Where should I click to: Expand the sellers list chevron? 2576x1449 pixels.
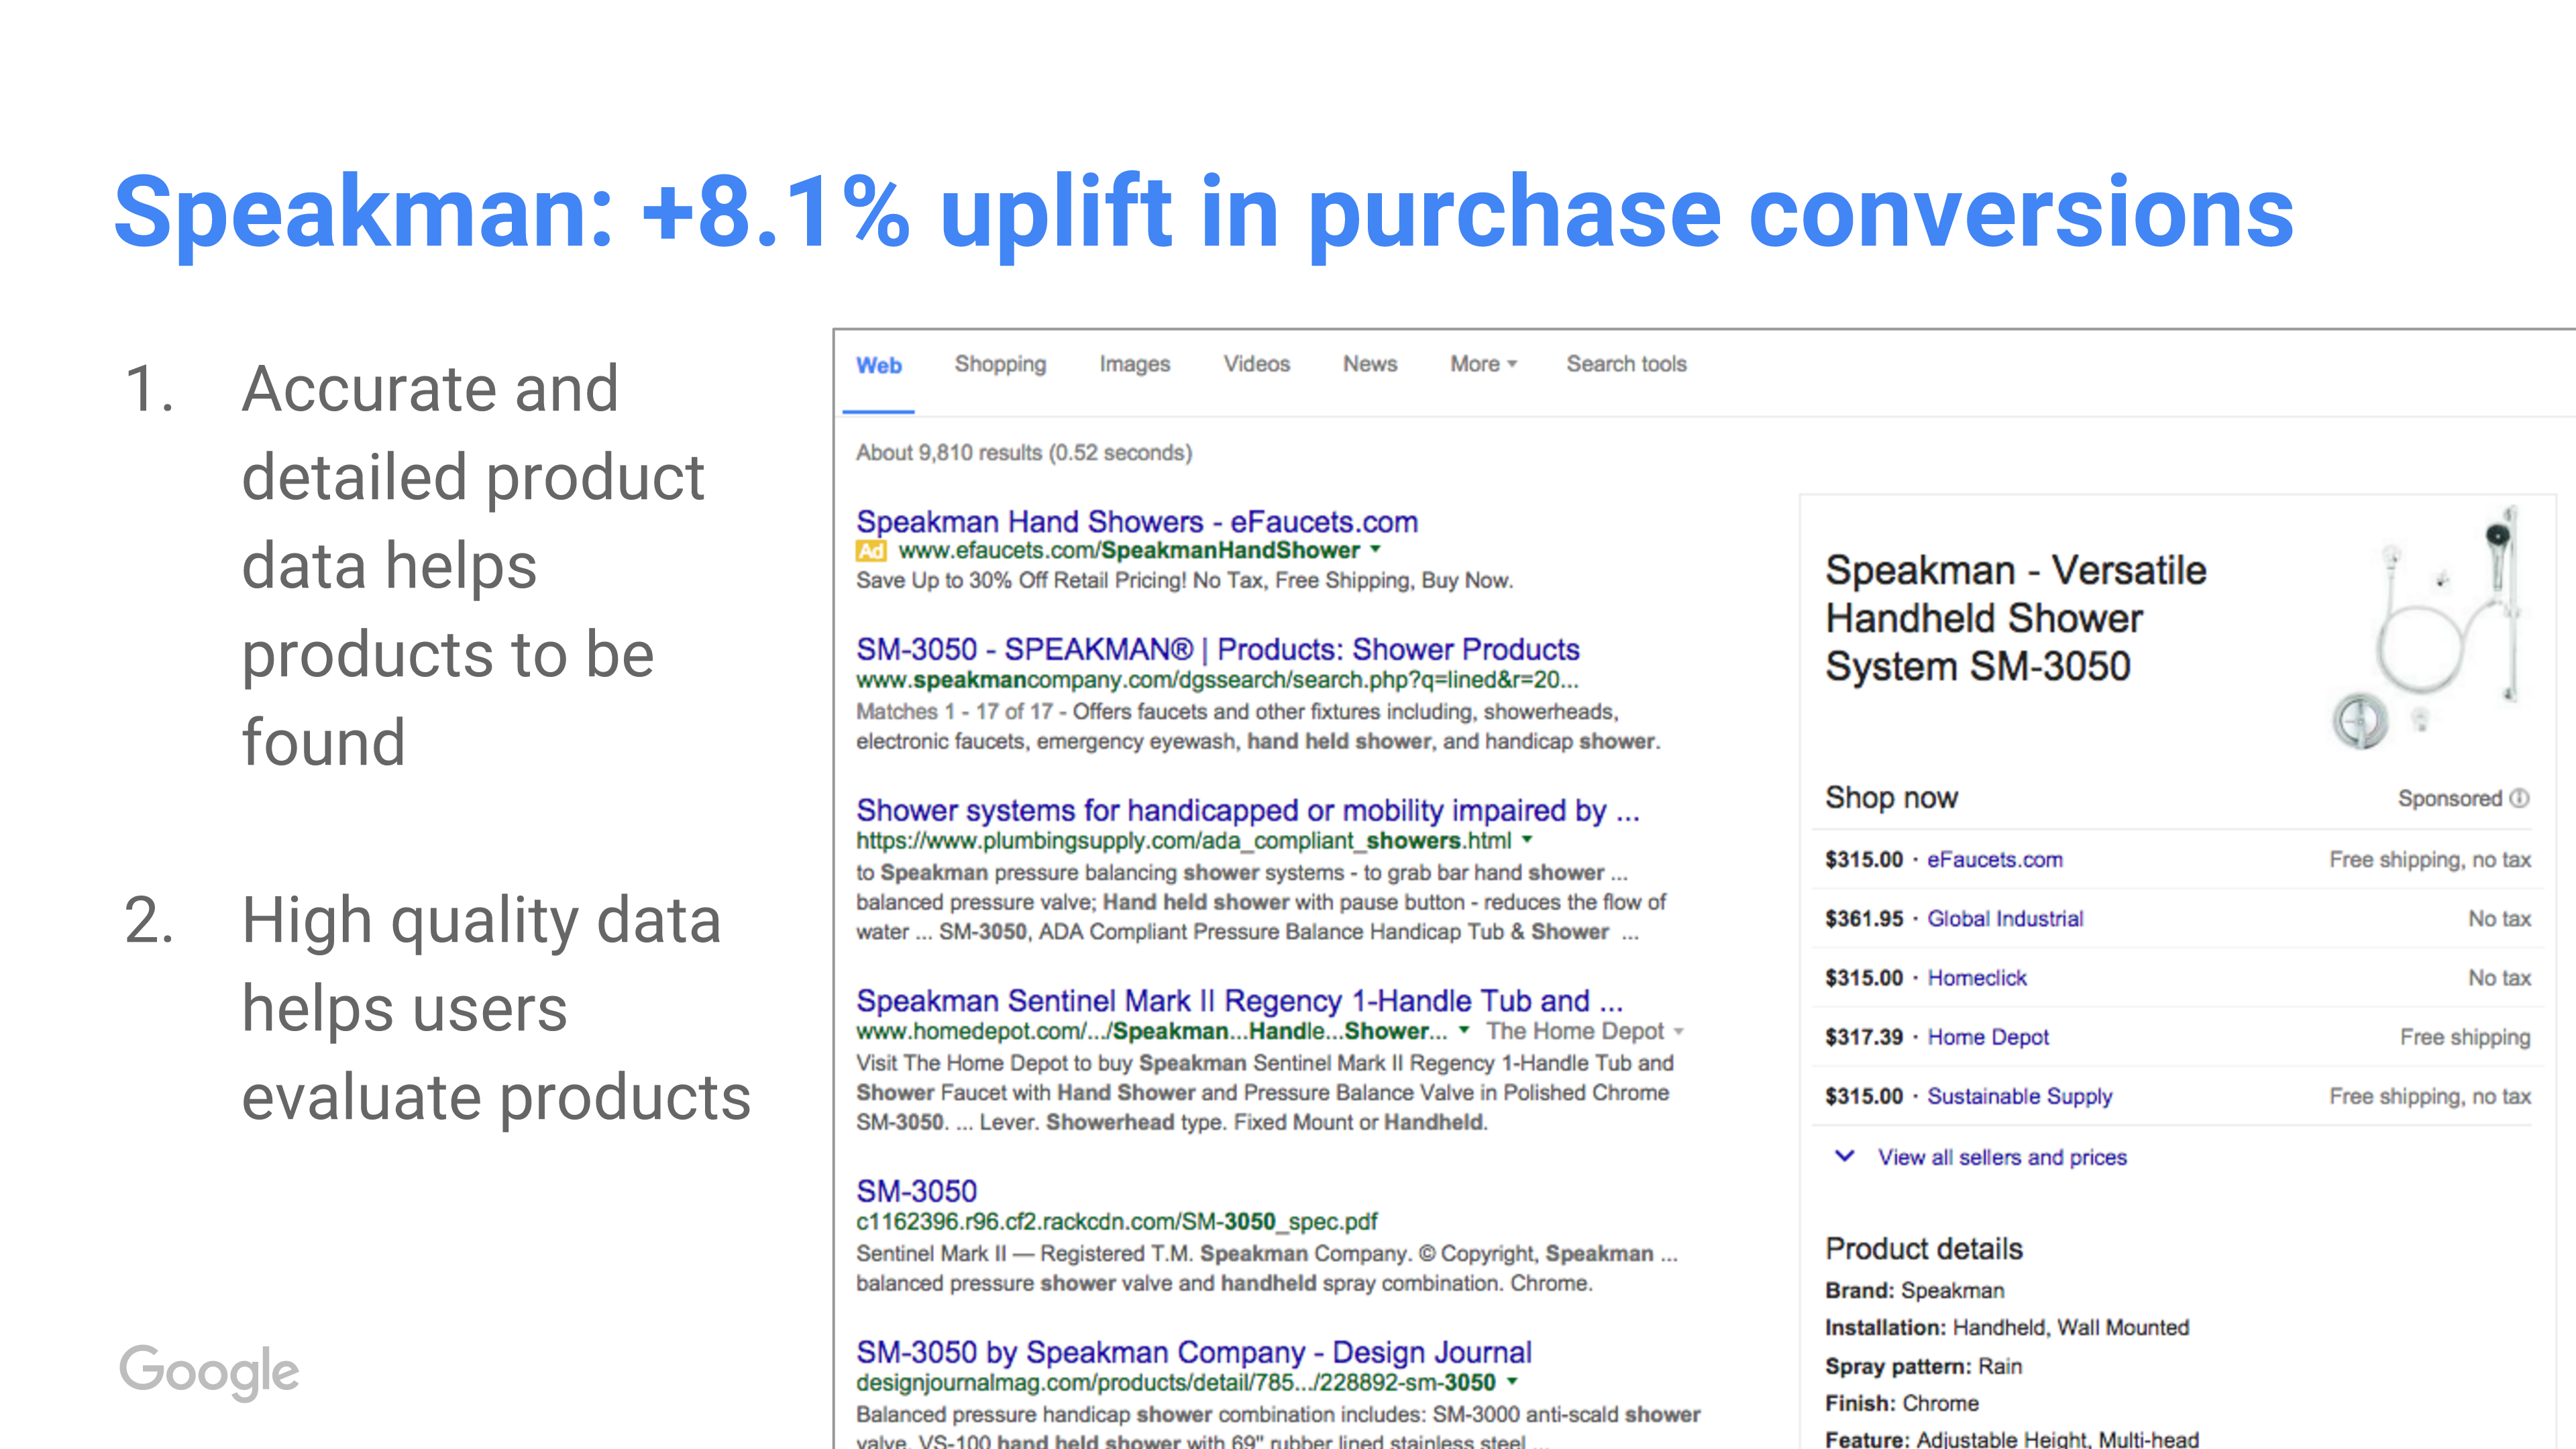point(1845,1156)
